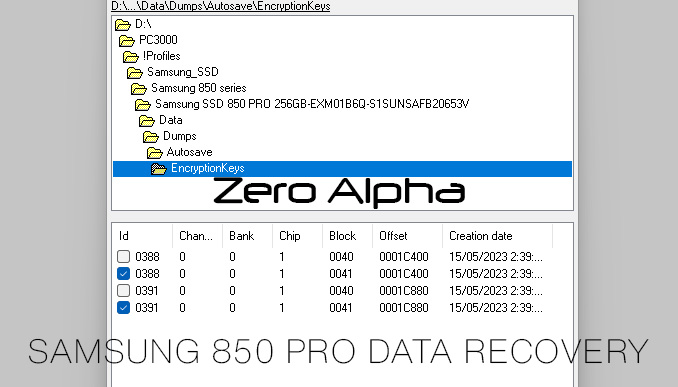Click the !Profiles folder icon
The image size is (678, 387).
pyautogui.click(x=131, y=57)
